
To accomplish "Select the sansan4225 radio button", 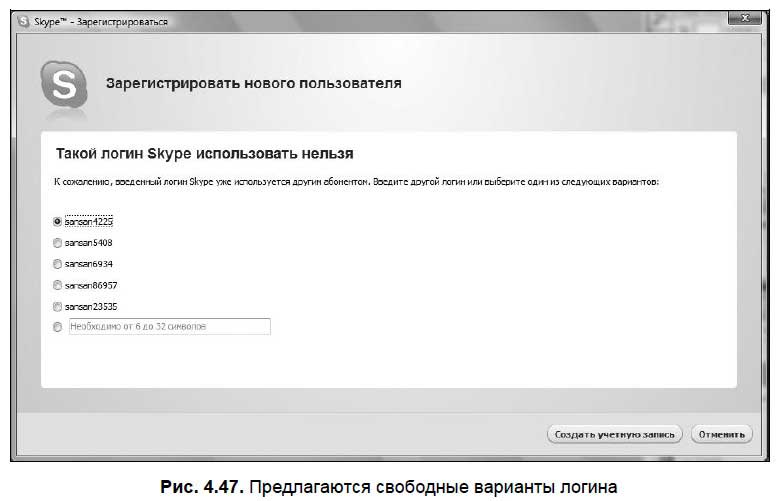I will (57, 221).
